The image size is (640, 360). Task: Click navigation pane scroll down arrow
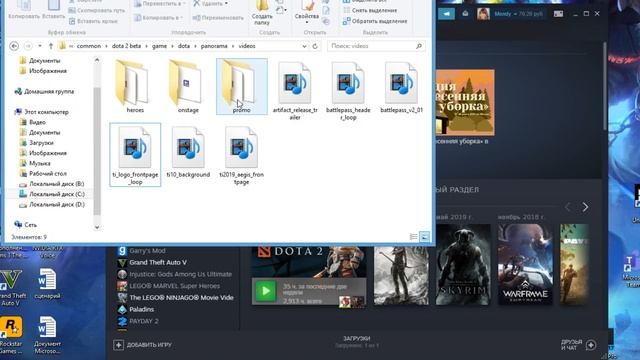pyautogui.click(x=97, y=227)
